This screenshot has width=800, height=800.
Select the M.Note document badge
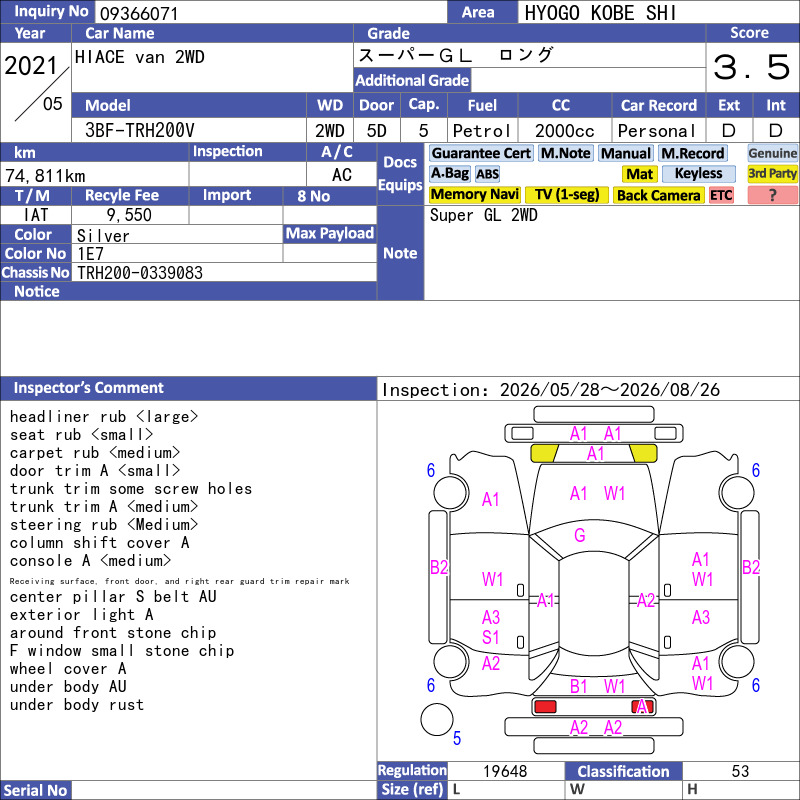[565, 153]
